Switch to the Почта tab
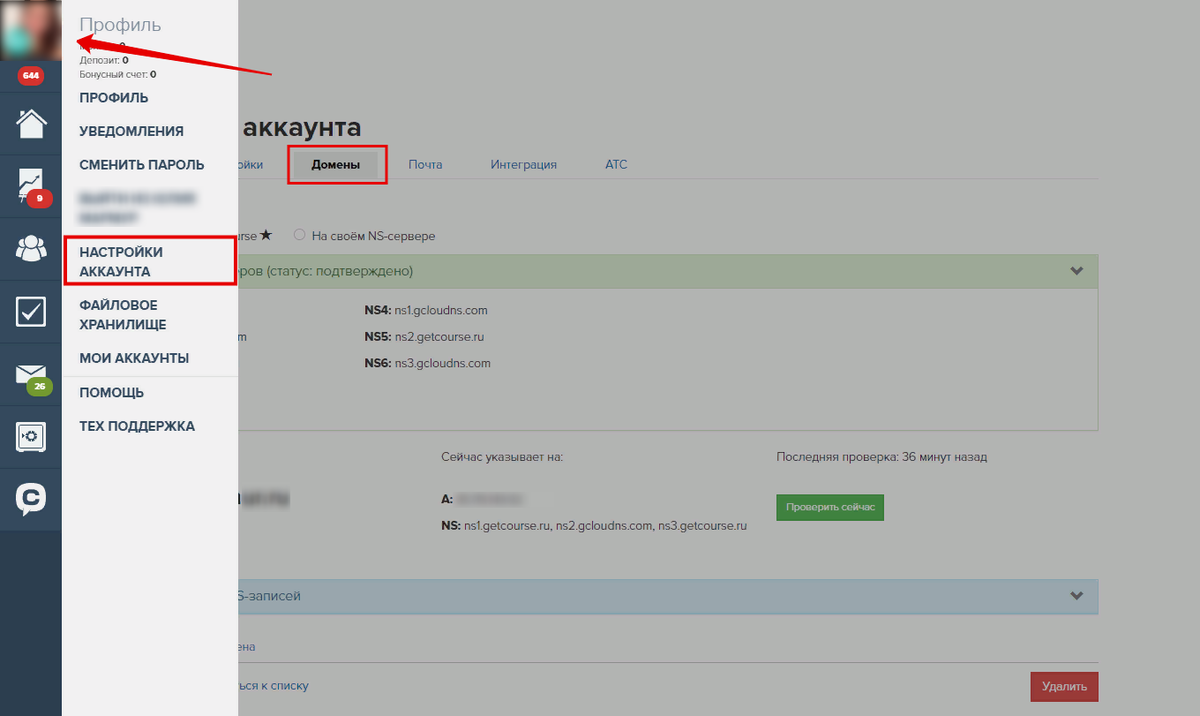Viewport: 1200px width, 716px height. (425, 165)
